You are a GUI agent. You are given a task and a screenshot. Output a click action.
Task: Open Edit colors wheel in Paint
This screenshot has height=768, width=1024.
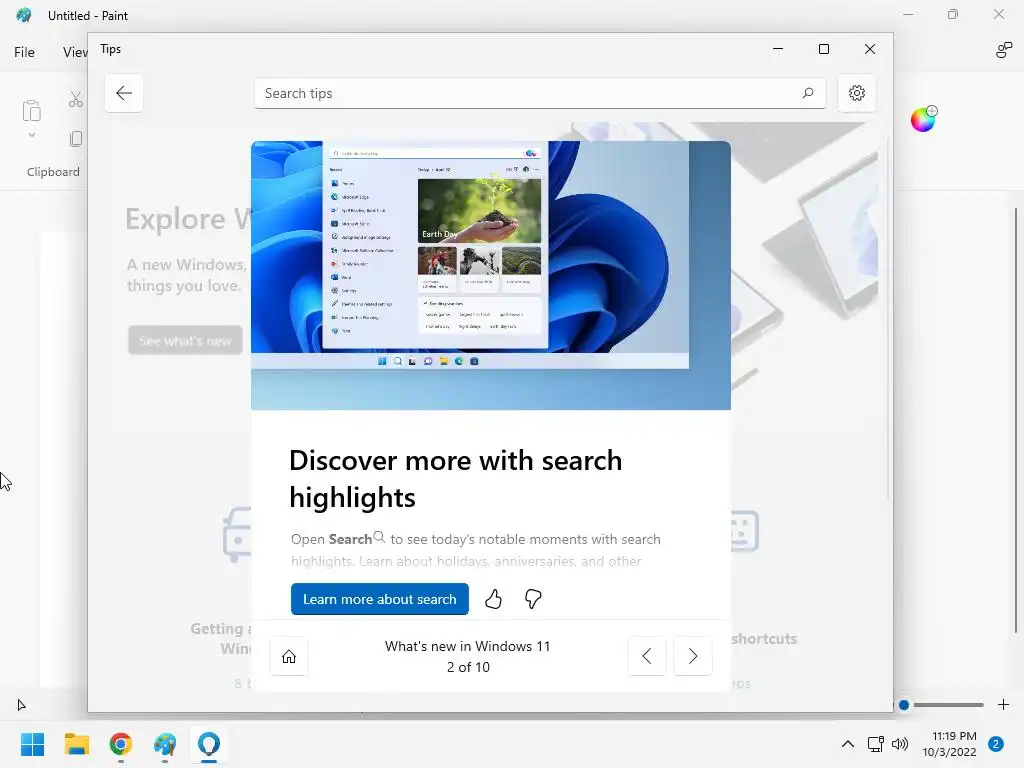(x=923, y=120)
